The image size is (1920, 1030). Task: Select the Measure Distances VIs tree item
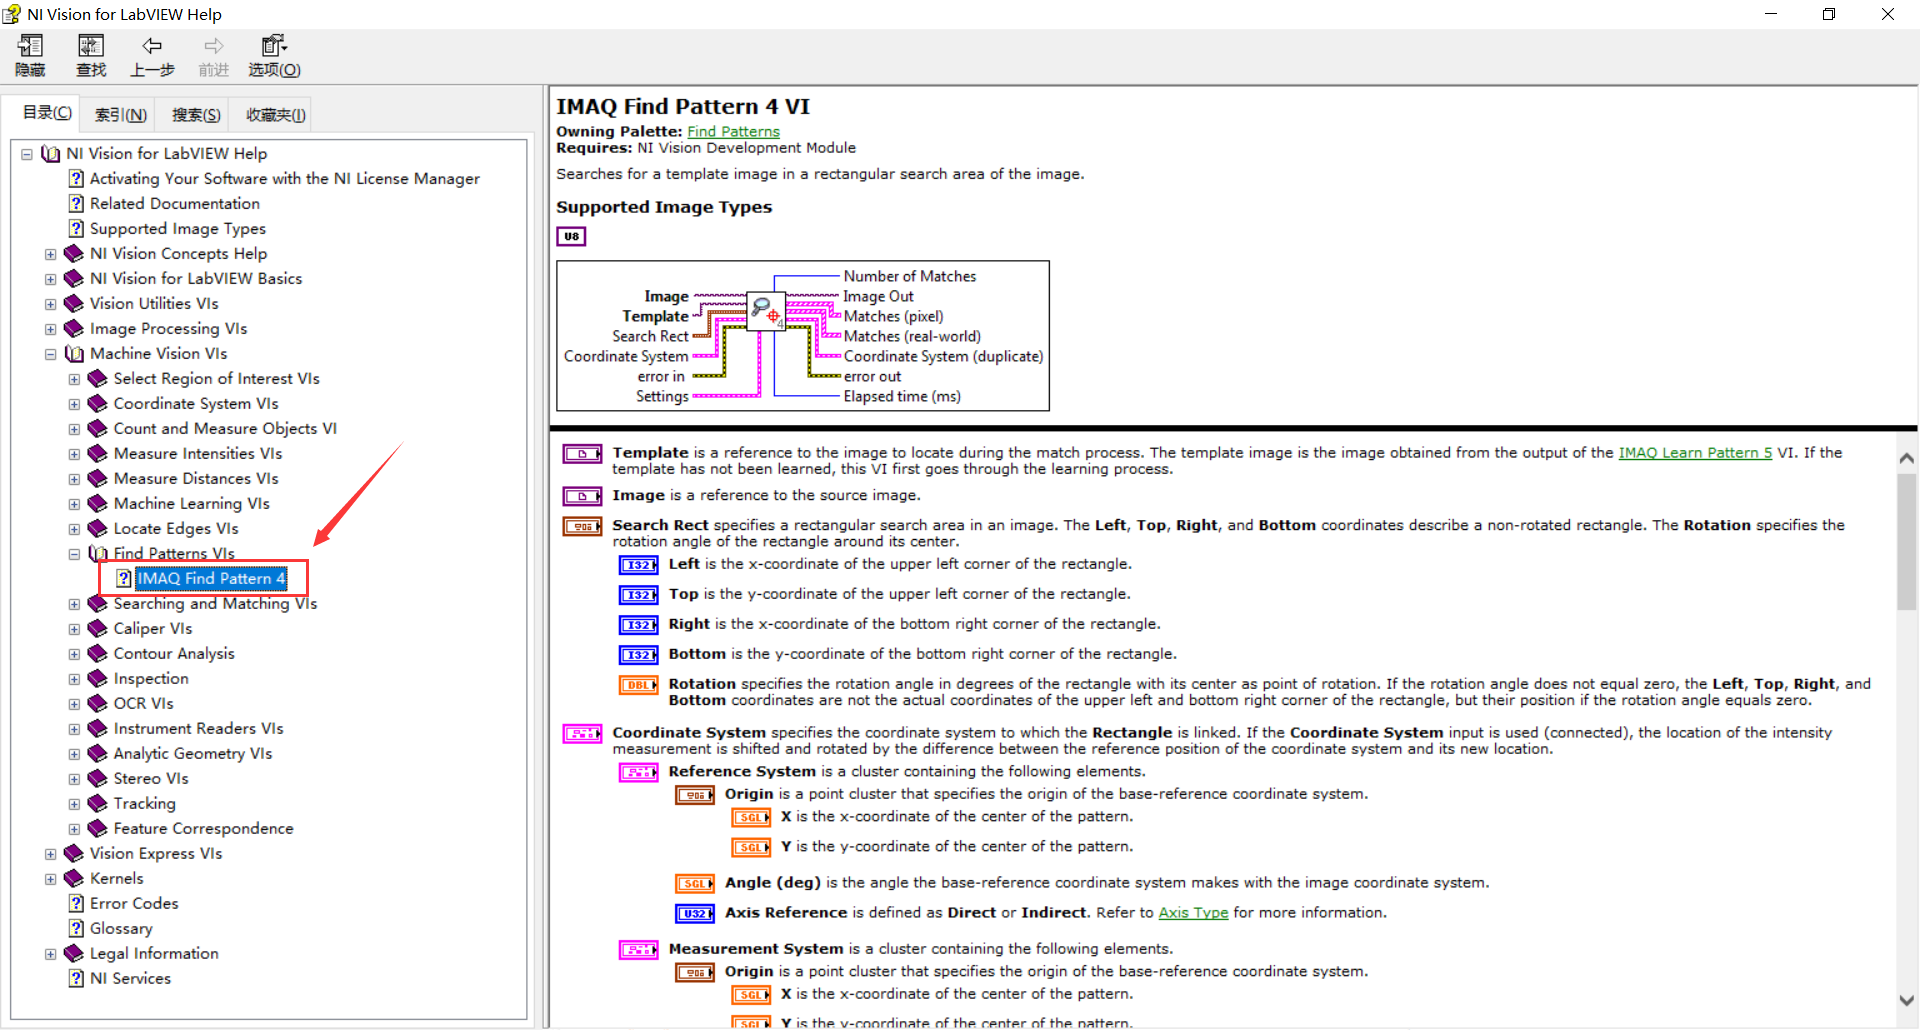(196, 478)
